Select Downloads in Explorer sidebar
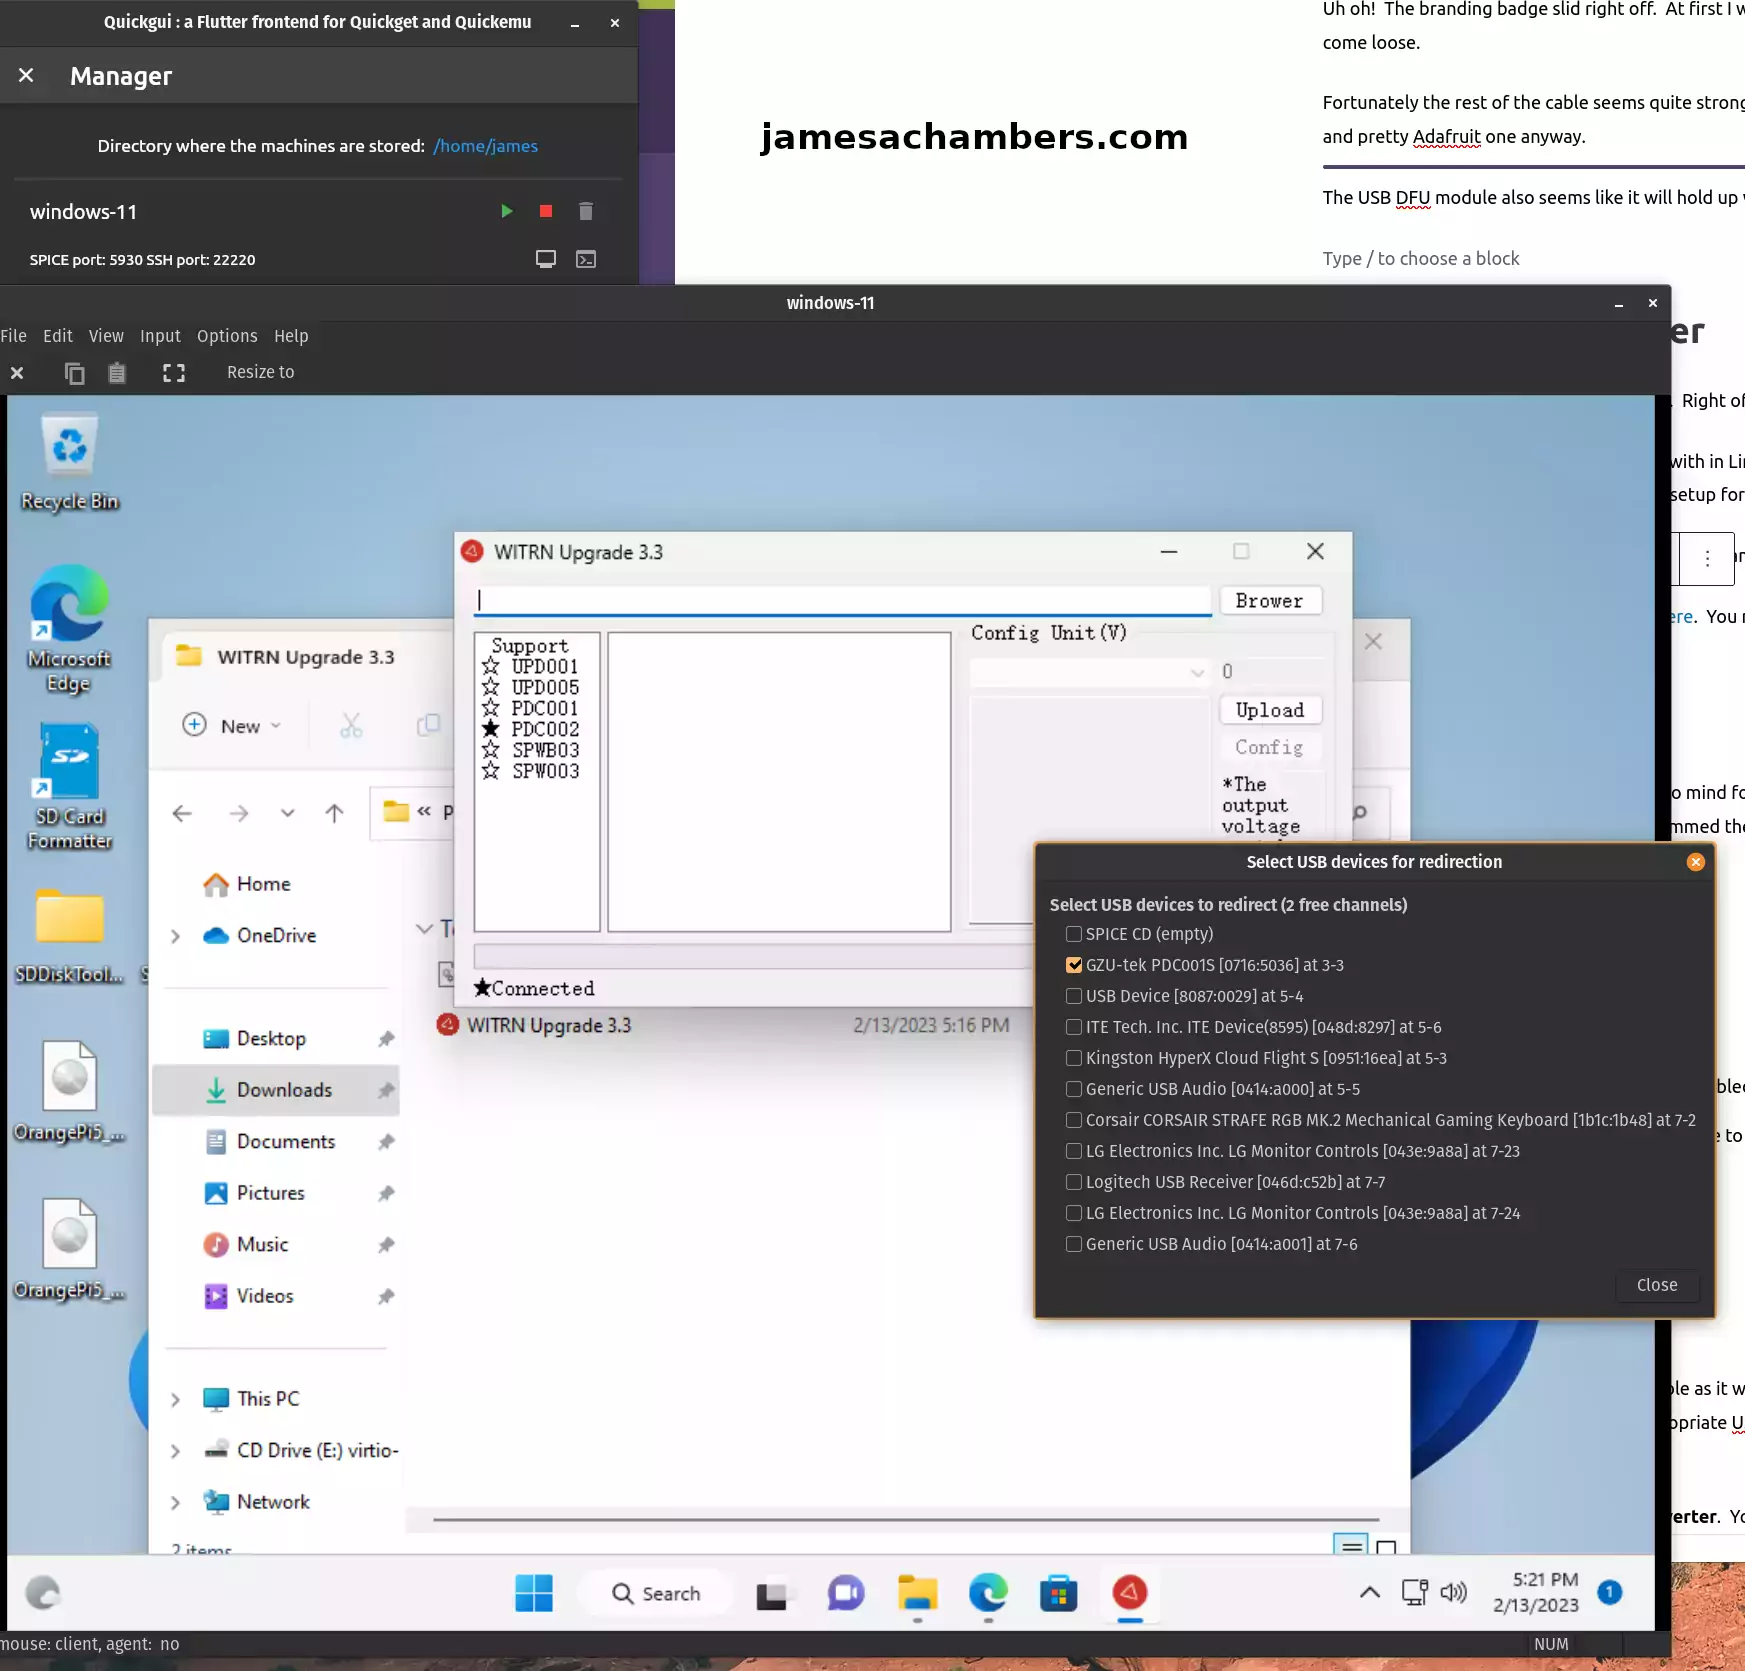 (276, 1090)
